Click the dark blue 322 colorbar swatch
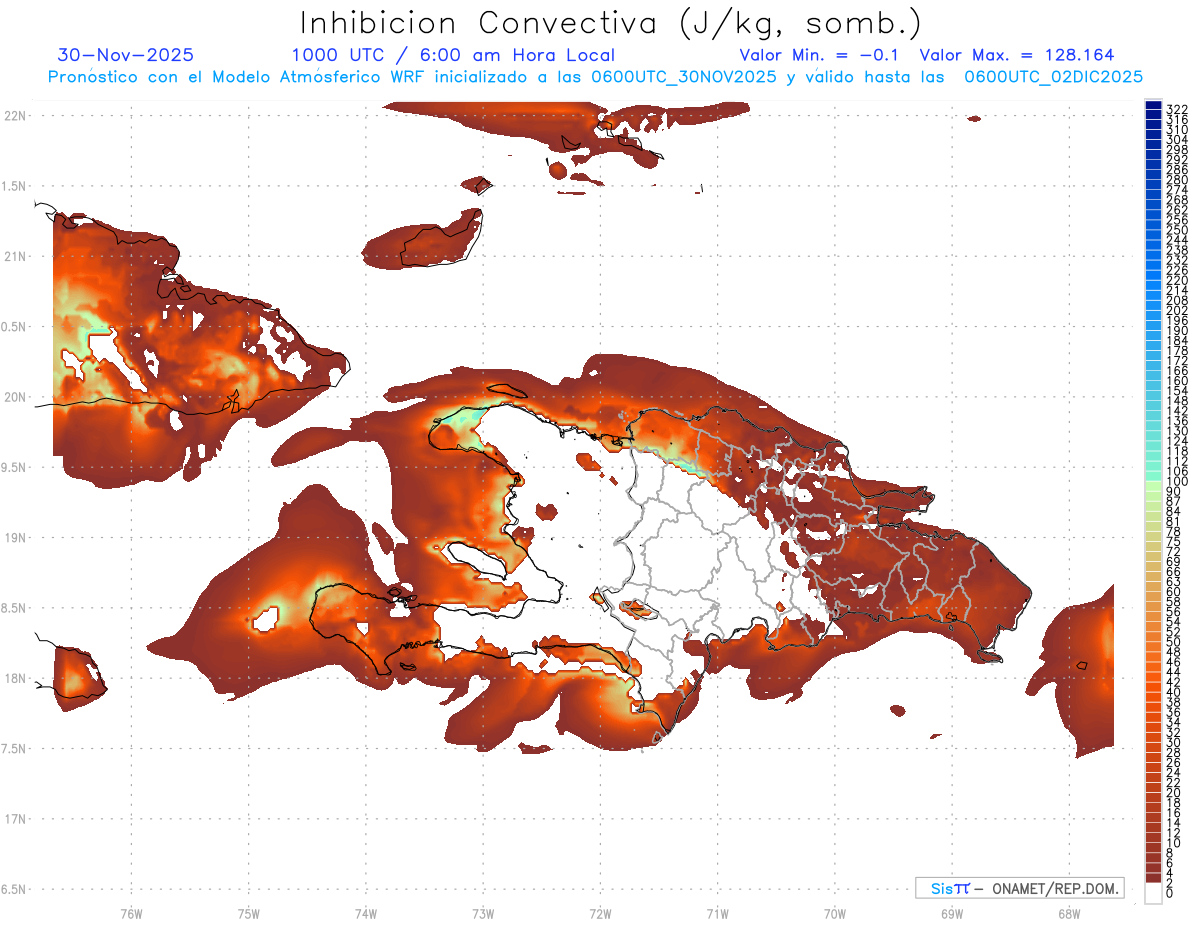1200x927 pixels. pos(1153,106)
